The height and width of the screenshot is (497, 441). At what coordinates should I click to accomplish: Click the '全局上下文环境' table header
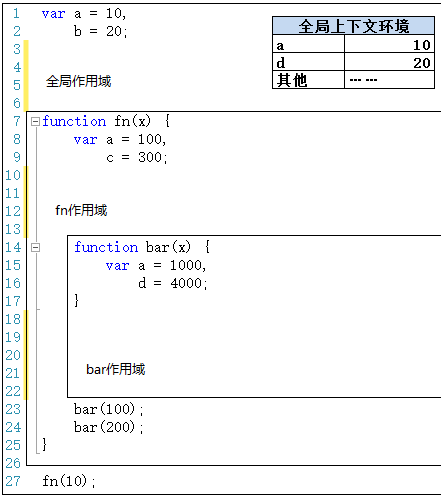[353, 26]
